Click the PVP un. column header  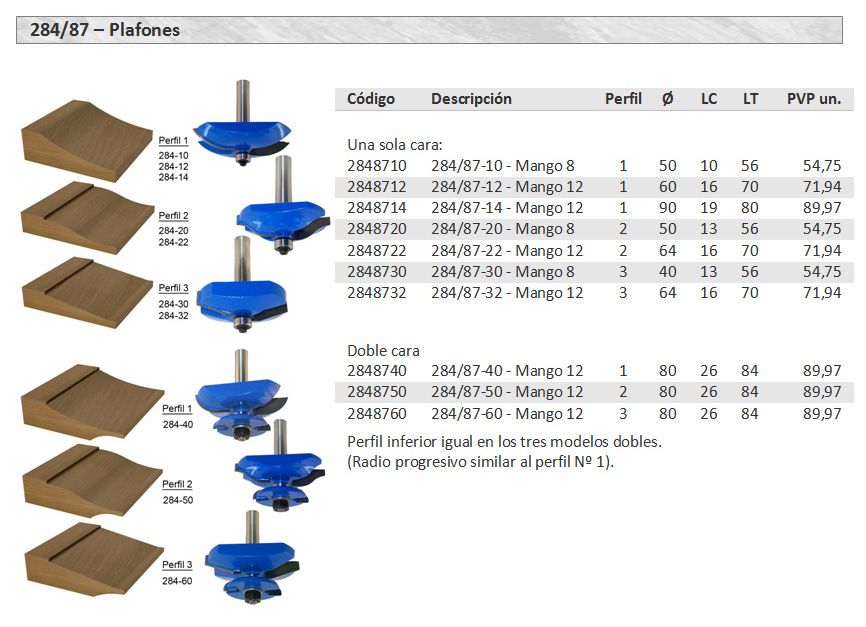coord(813,99)
